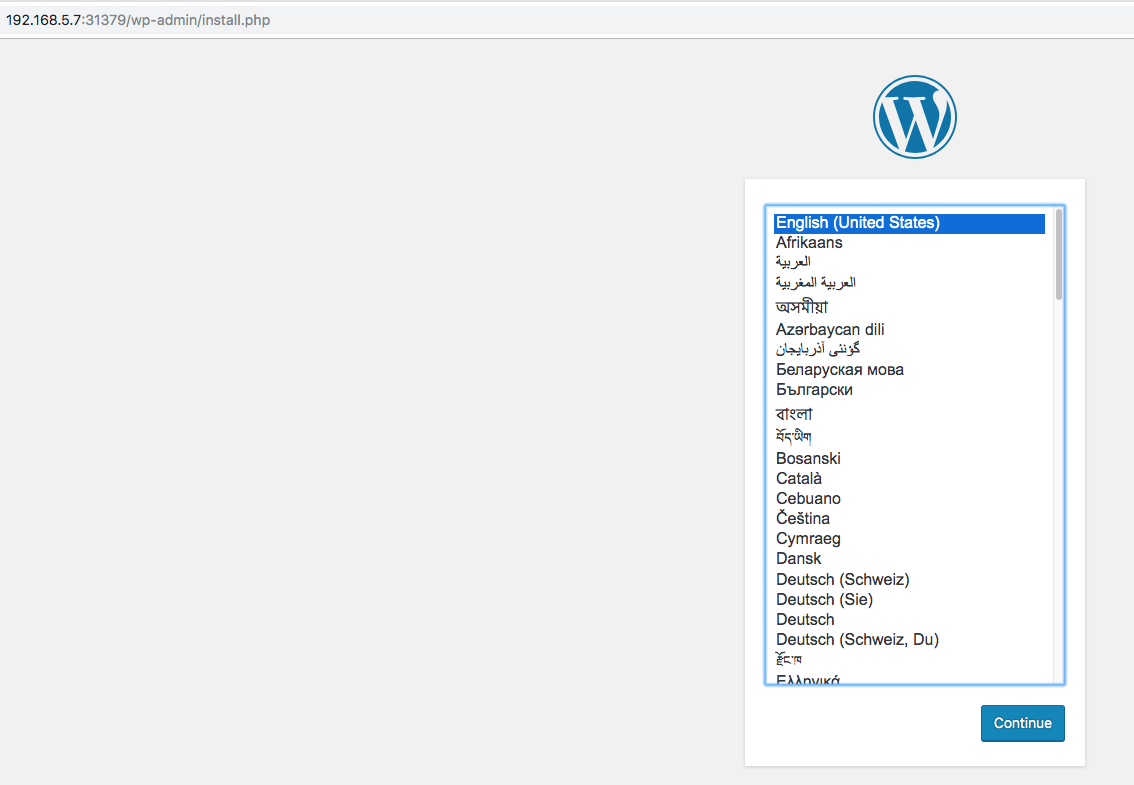Select Deutsch (Schweiz) language

[x=909, y=580]
